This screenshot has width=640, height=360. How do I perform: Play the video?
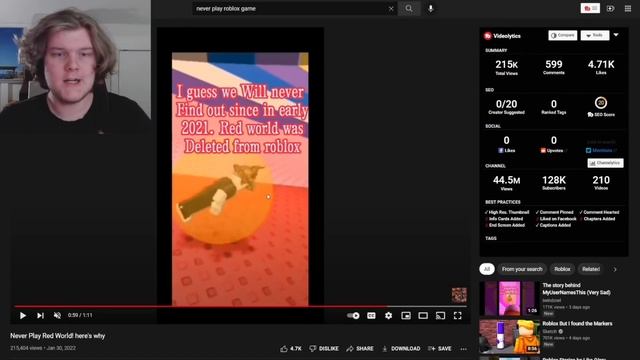click(x=23, y=316)
